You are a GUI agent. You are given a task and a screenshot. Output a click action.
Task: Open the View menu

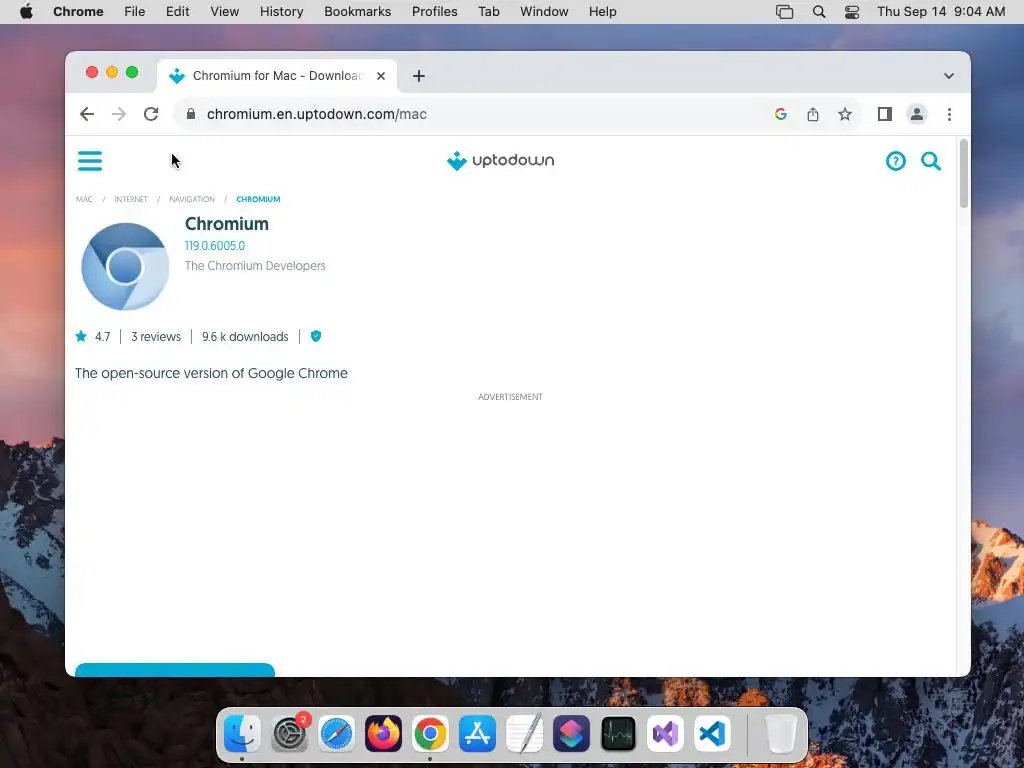point(224,12)
